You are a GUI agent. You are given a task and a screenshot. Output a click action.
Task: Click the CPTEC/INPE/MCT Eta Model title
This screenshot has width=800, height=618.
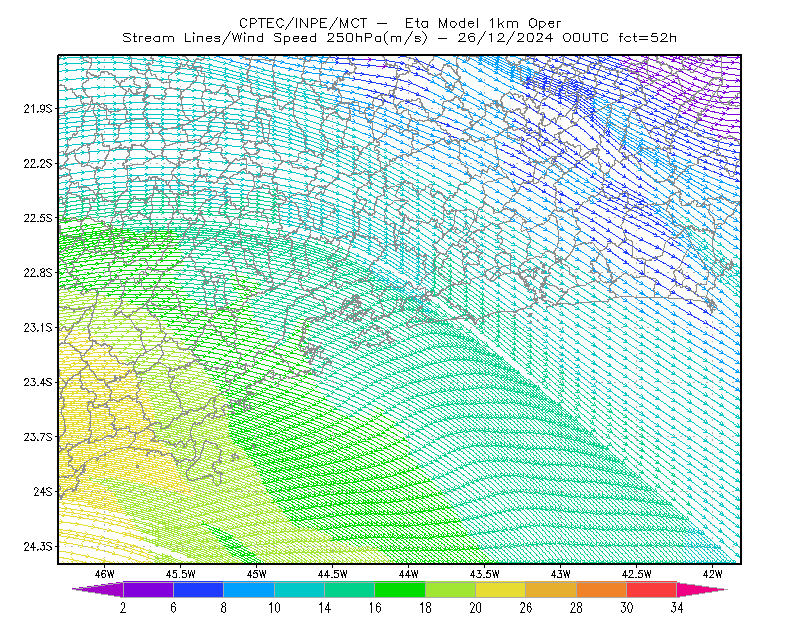pyautogui.click(x=401, y=23)
